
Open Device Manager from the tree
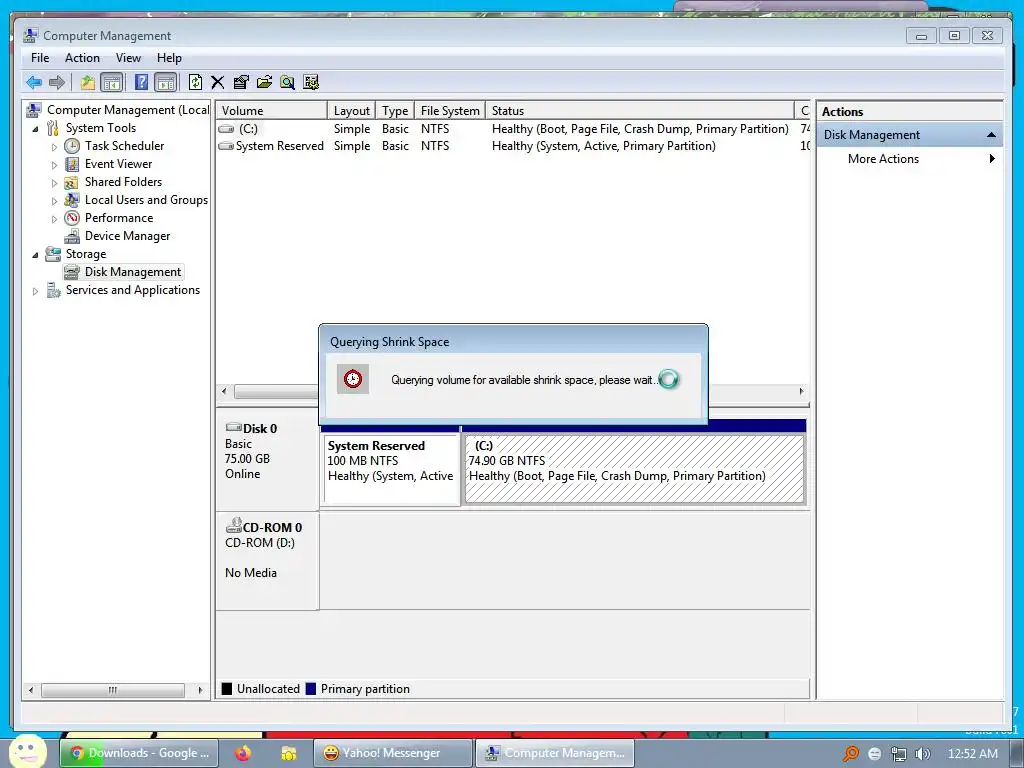click(x=127, y=236)
